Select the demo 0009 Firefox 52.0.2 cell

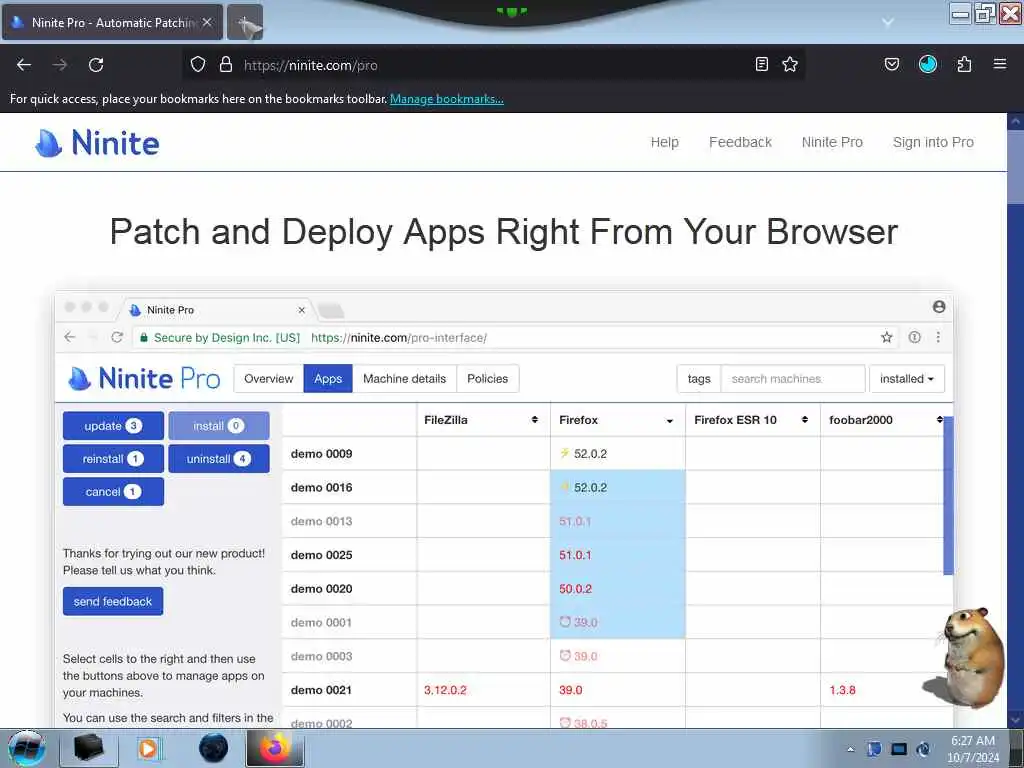(618, 453)
